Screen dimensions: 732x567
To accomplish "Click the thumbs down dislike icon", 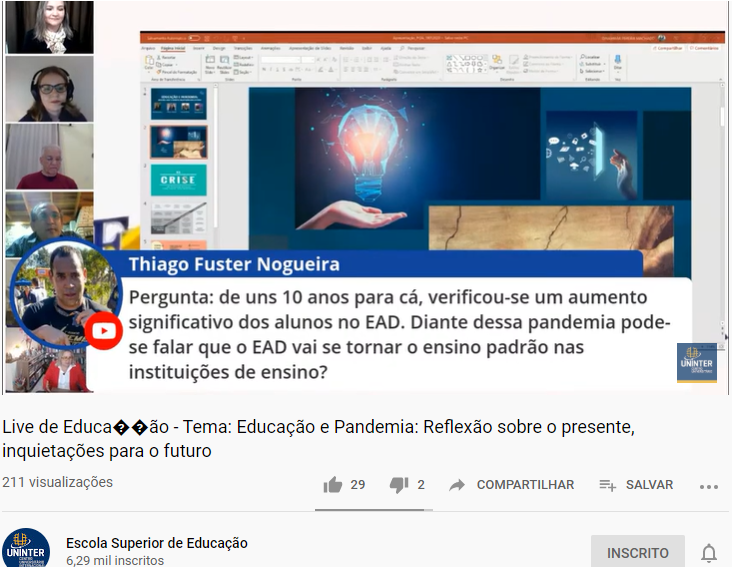I will [399, 485].
